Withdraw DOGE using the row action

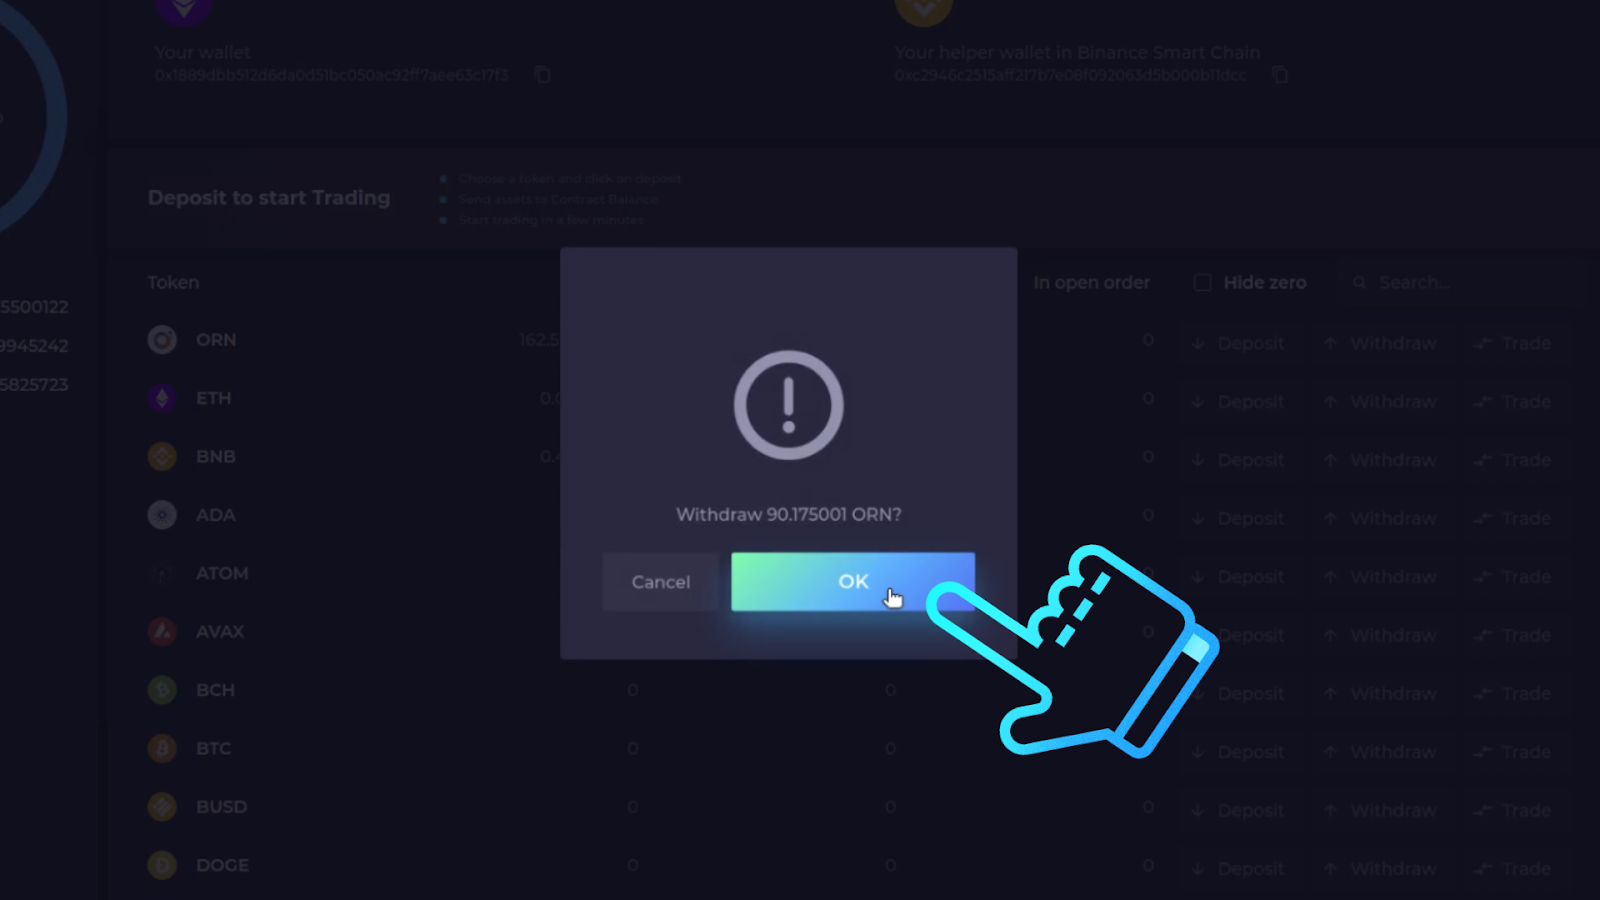(x=1380, y=869)
